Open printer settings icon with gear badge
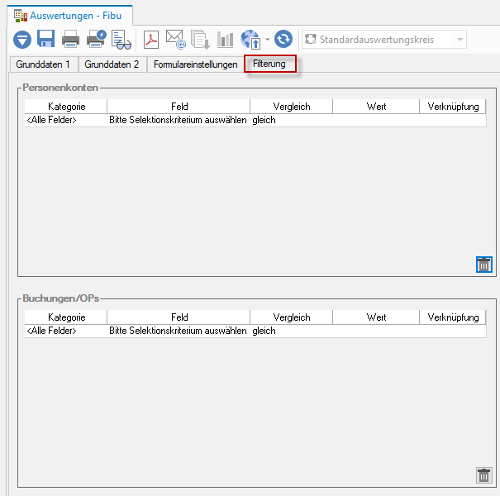500x496 pixels. click(x=96, y=39)
